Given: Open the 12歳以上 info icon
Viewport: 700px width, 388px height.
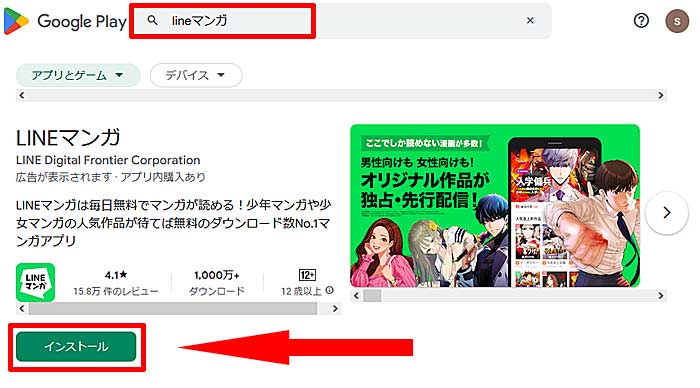Looking at the screenshot, I should (329, 290).
